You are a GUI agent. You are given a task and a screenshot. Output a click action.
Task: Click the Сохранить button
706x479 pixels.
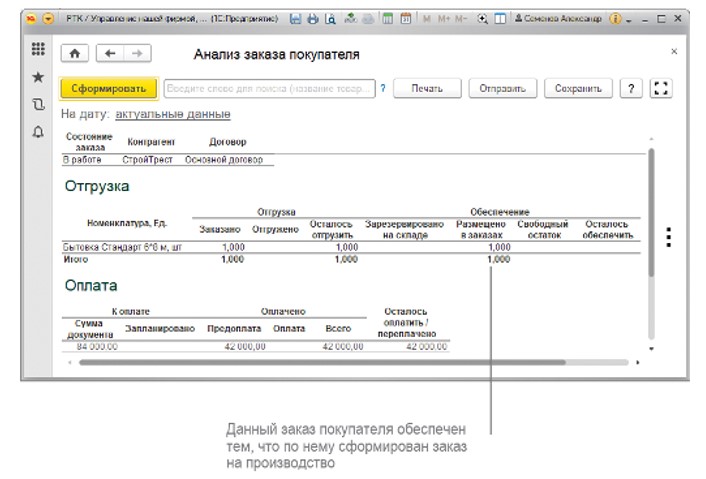578,88
